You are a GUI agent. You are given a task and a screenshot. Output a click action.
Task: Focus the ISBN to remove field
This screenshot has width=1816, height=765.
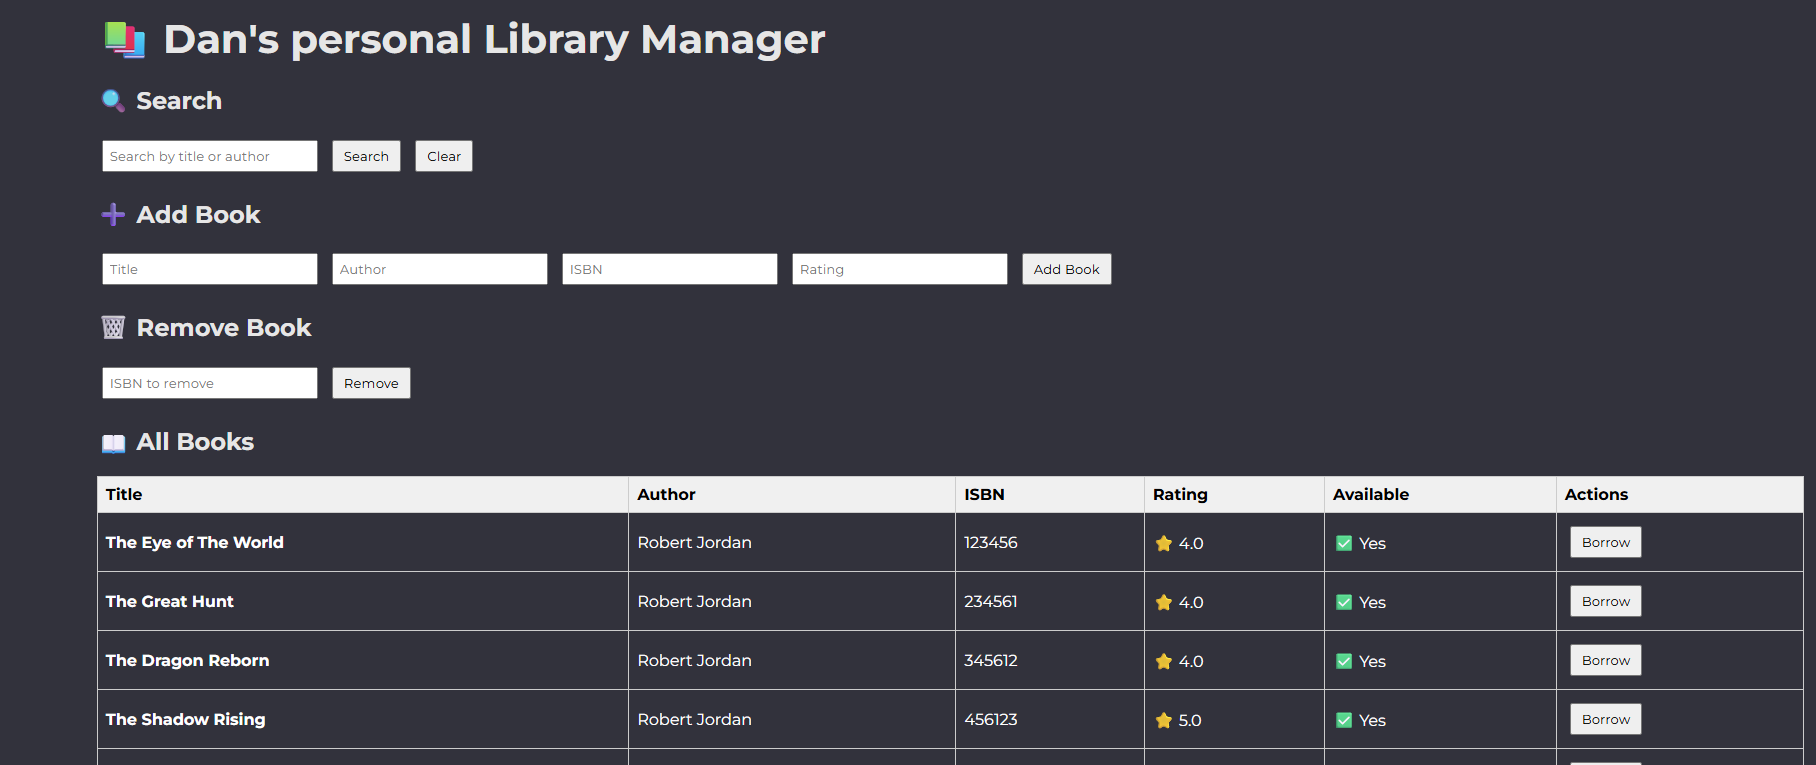209,383
